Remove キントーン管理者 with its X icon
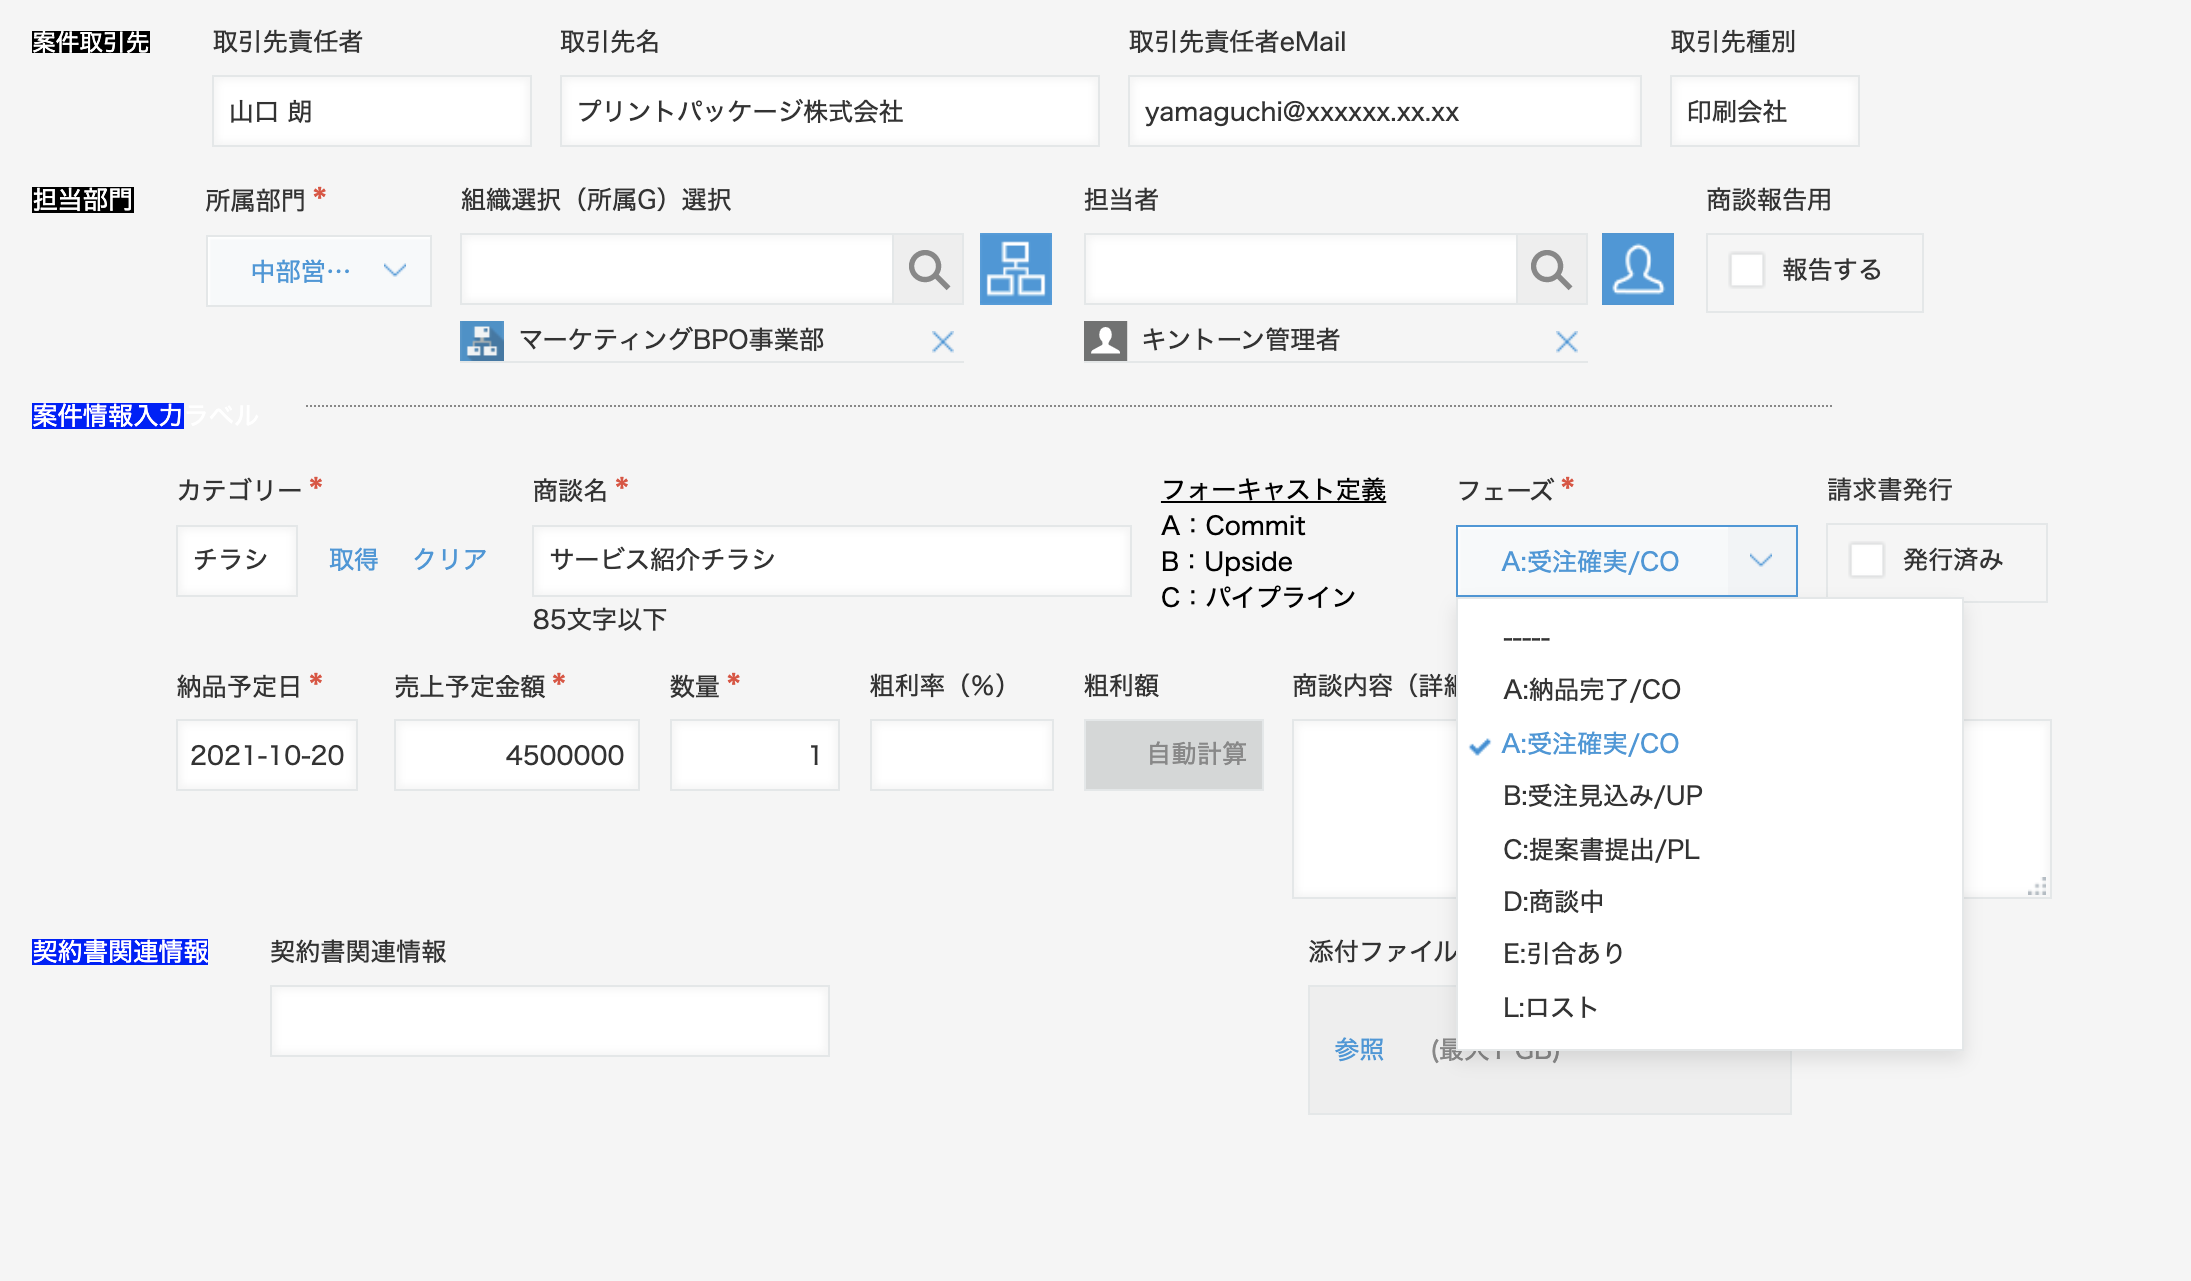Viewport: 2191px width, 1281px height. (x=1566, y=342)
